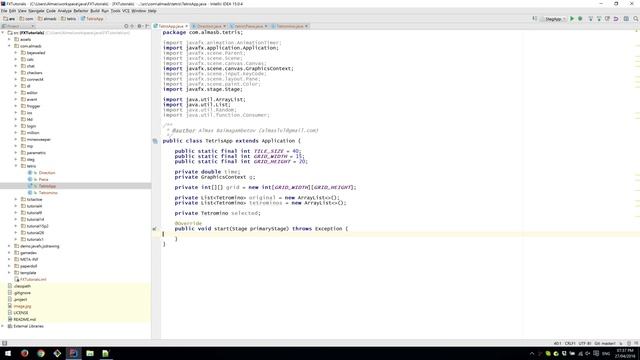Open the run configuration dropdown
This screenshot has height=360, width=640.
tap(554, 19)
